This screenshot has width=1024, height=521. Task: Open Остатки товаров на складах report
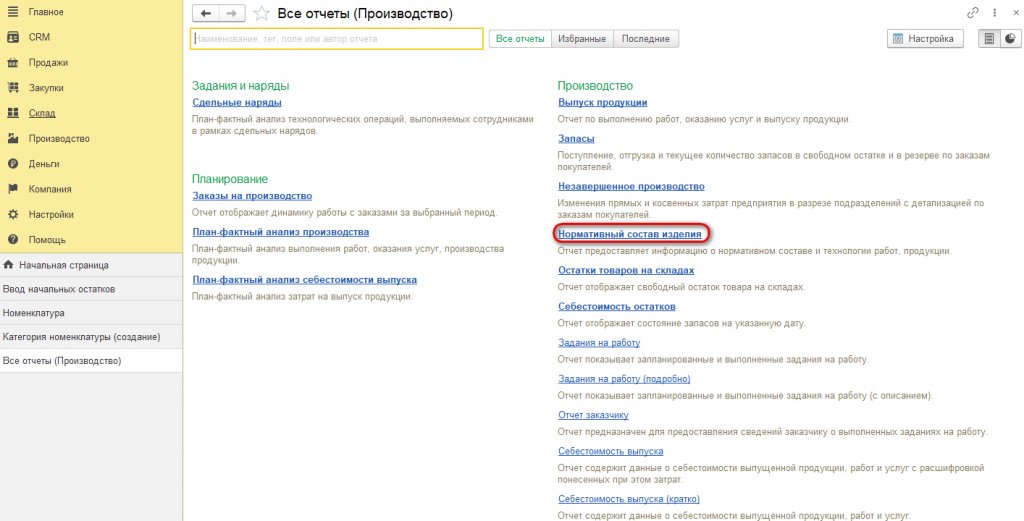tap(626, 270)
